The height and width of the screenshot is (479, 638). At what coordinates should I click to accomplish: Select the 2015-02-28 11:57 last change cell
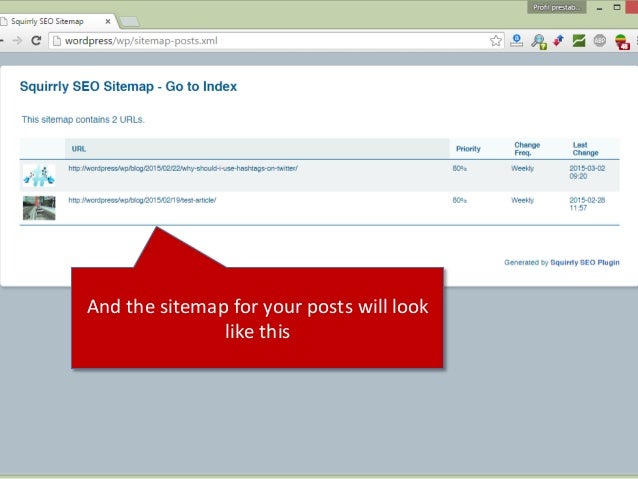[587, 204]
